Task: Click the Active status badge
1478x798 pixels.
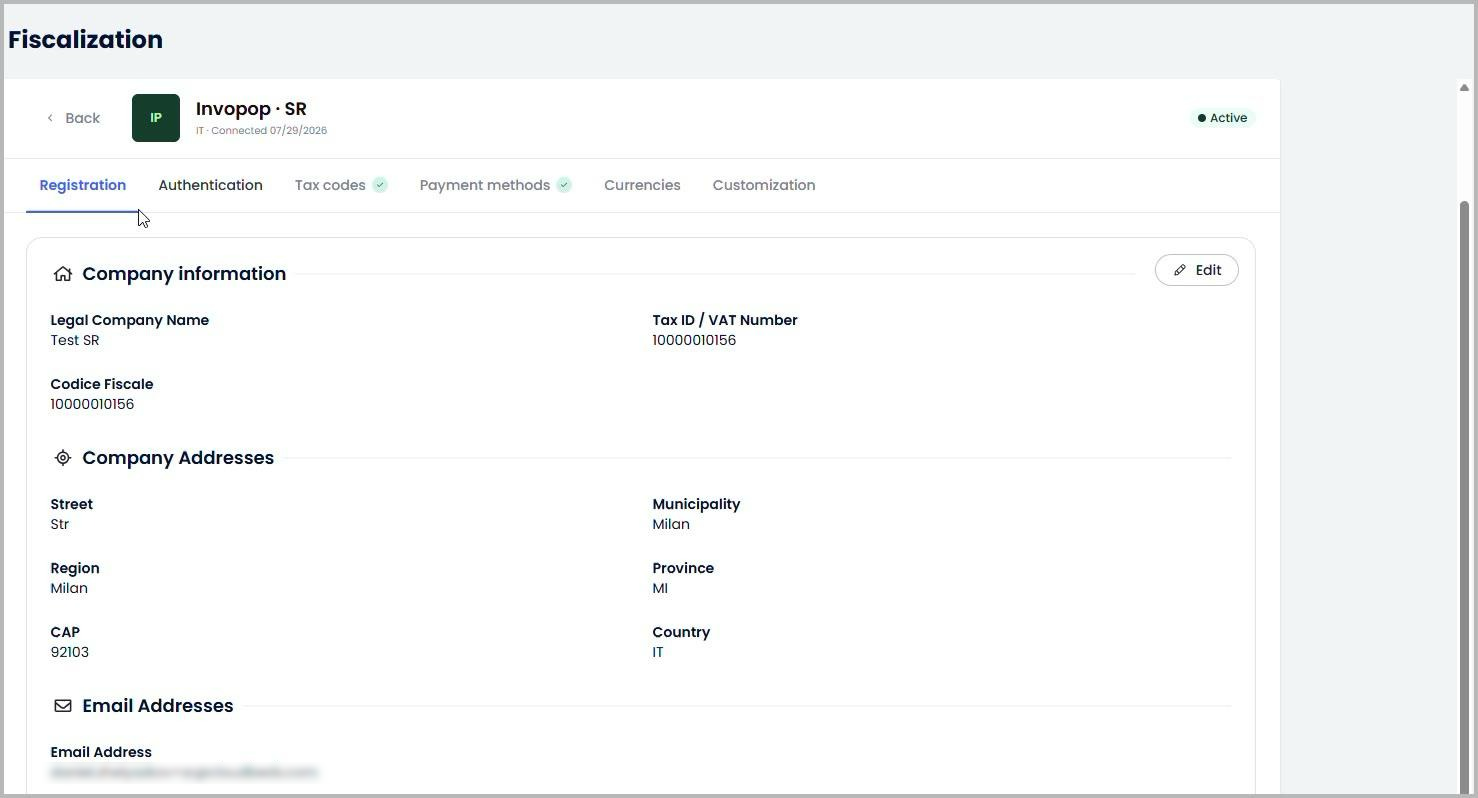Action: 1222,118
